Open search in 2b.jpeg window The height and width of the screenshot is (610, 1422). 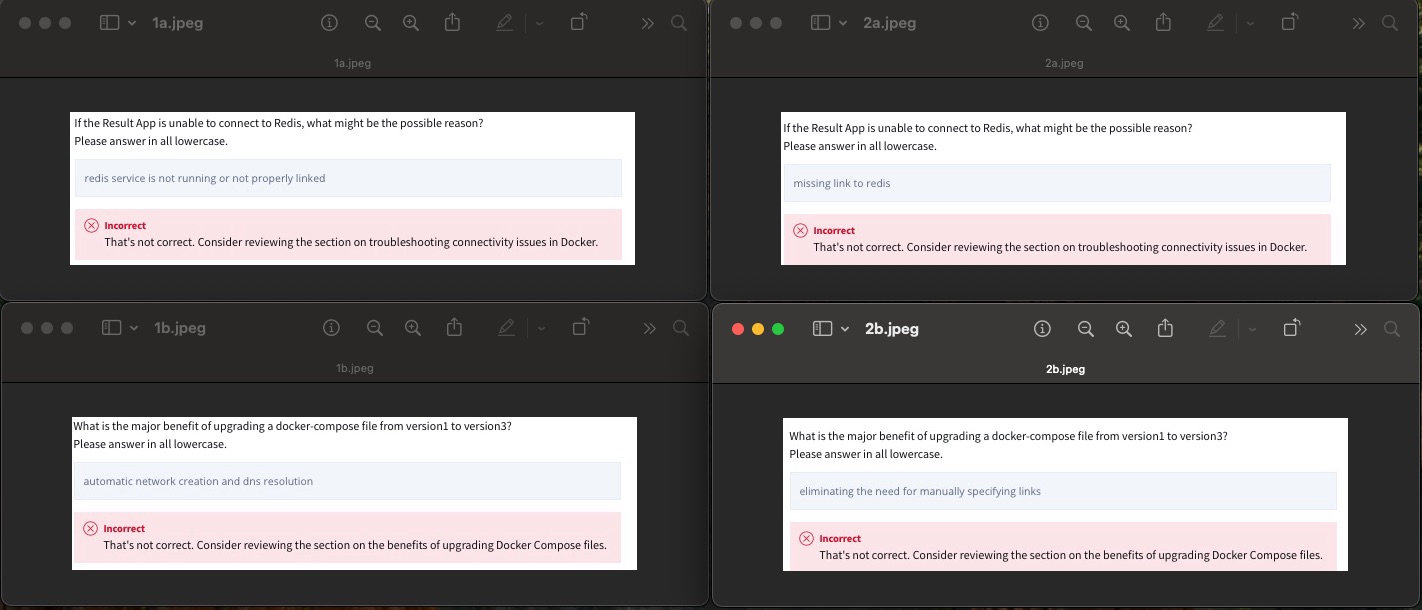[x=1392, y=329]
